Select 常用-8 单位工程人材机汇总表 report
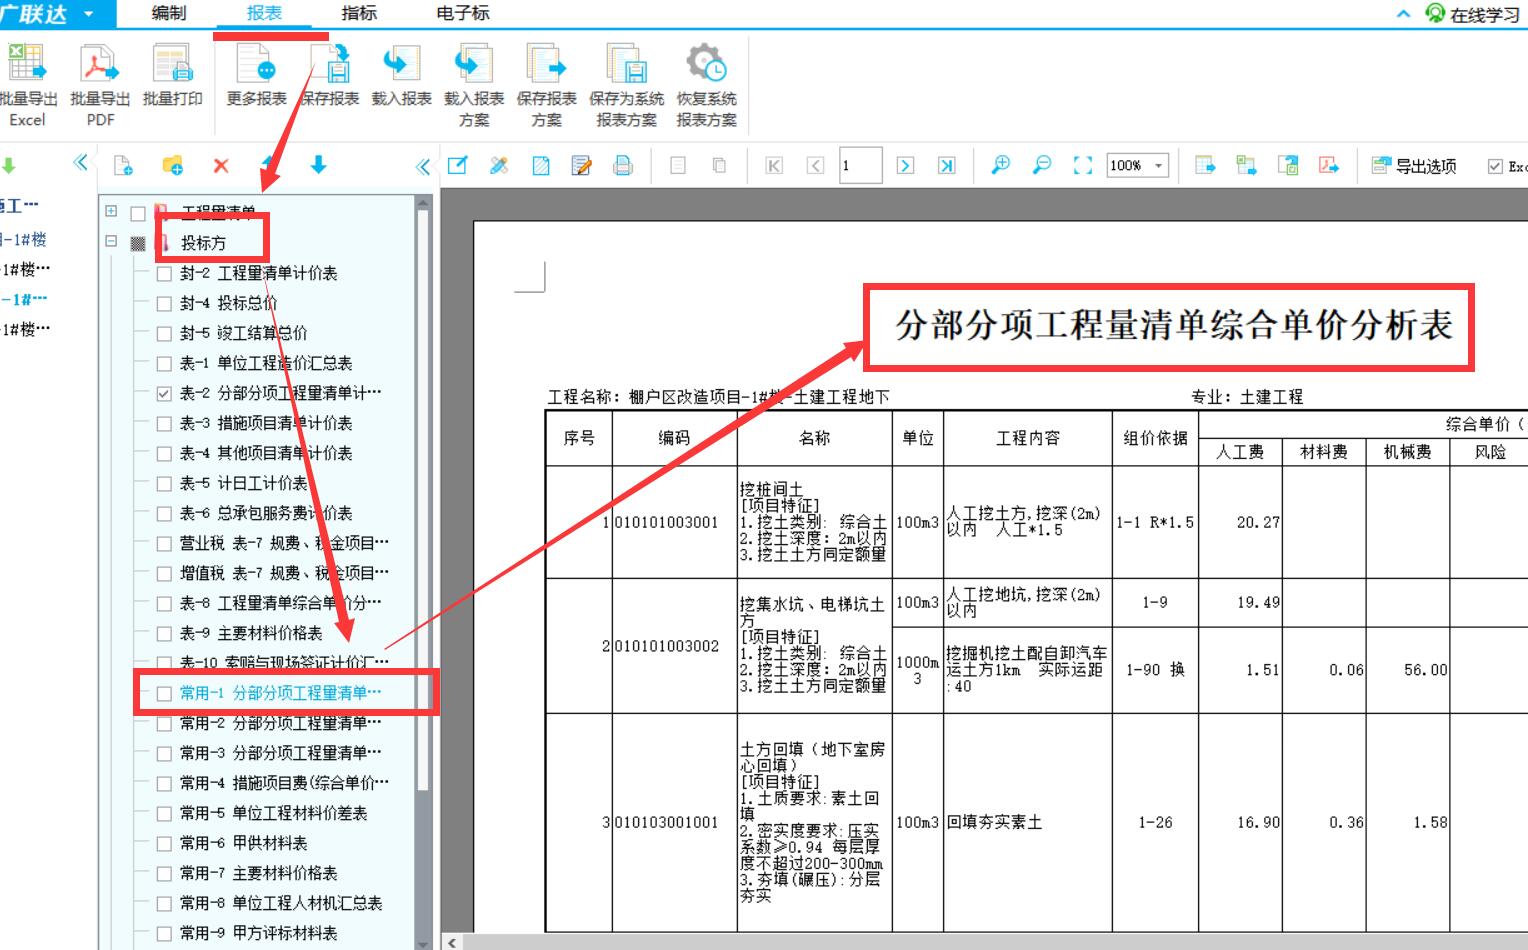 tap(281, 903)
